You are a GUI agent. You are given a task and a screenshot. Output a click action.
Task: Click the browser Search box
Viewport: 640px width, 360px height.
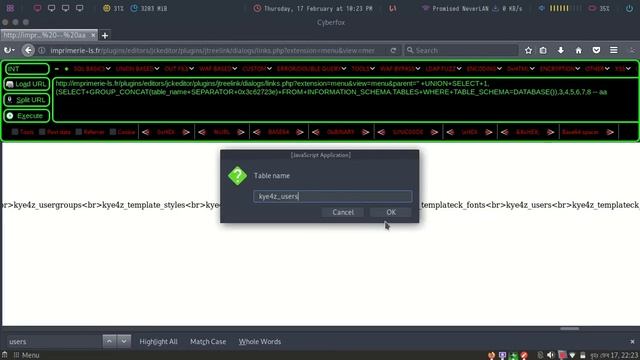click(x=461, y=50)
